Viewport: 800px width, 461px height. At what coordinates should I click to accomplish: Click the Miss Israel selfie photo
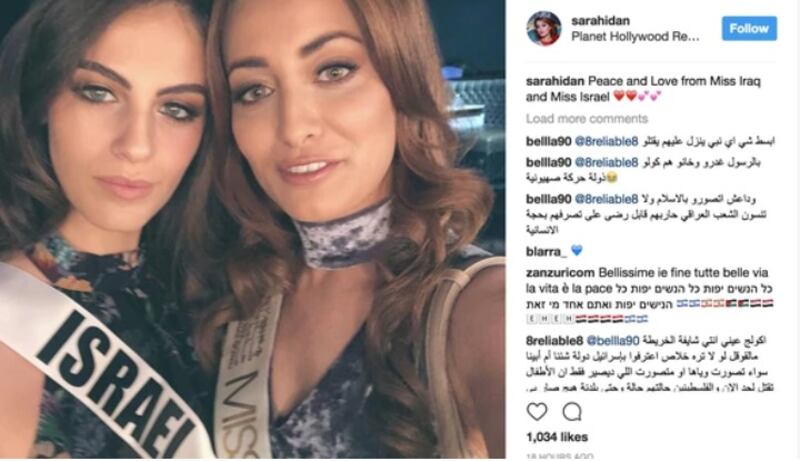(x=253, y=229)
